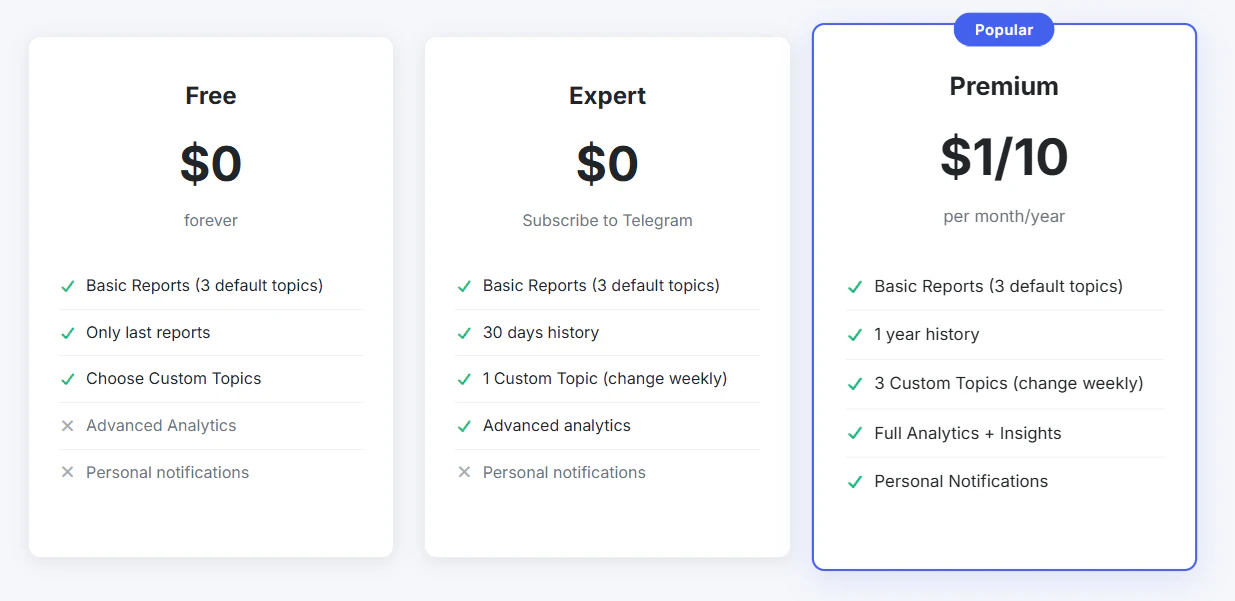This screenshot has width=1235, height=601.
Task: Click the Free plan "forever" label
Action: pos(211,220)
